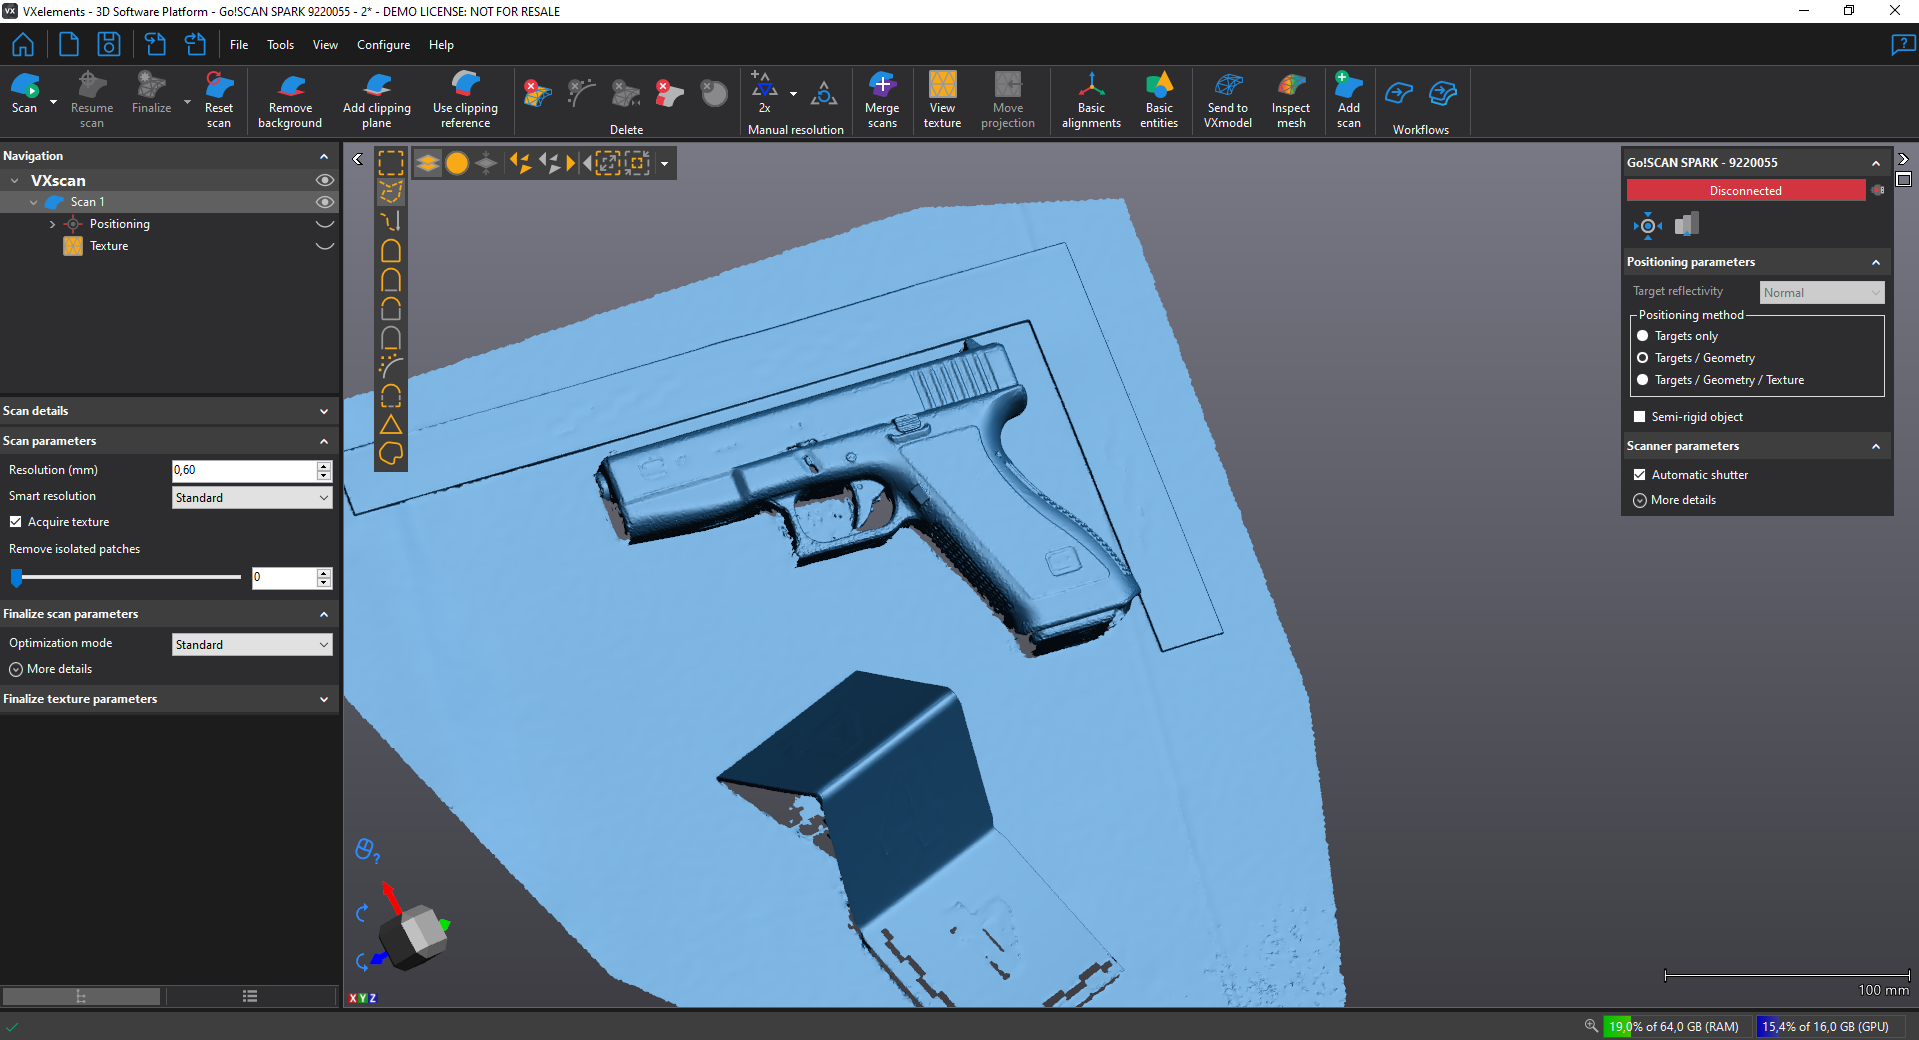Click the Resolution (mm) input field
Screen dimensions: 1919x1040
click(243, 470)
